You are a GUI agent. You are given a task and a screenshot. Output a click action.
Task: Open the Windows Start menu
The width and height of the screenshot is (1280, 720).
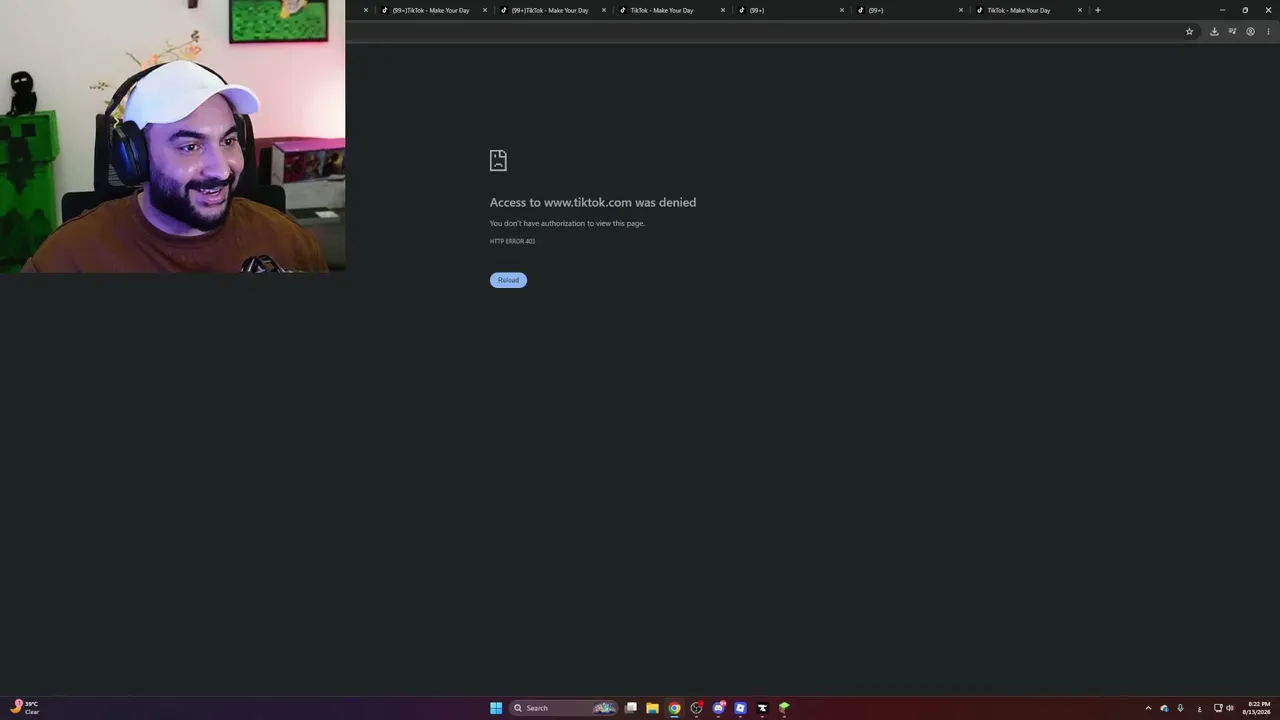coord(496,708)
